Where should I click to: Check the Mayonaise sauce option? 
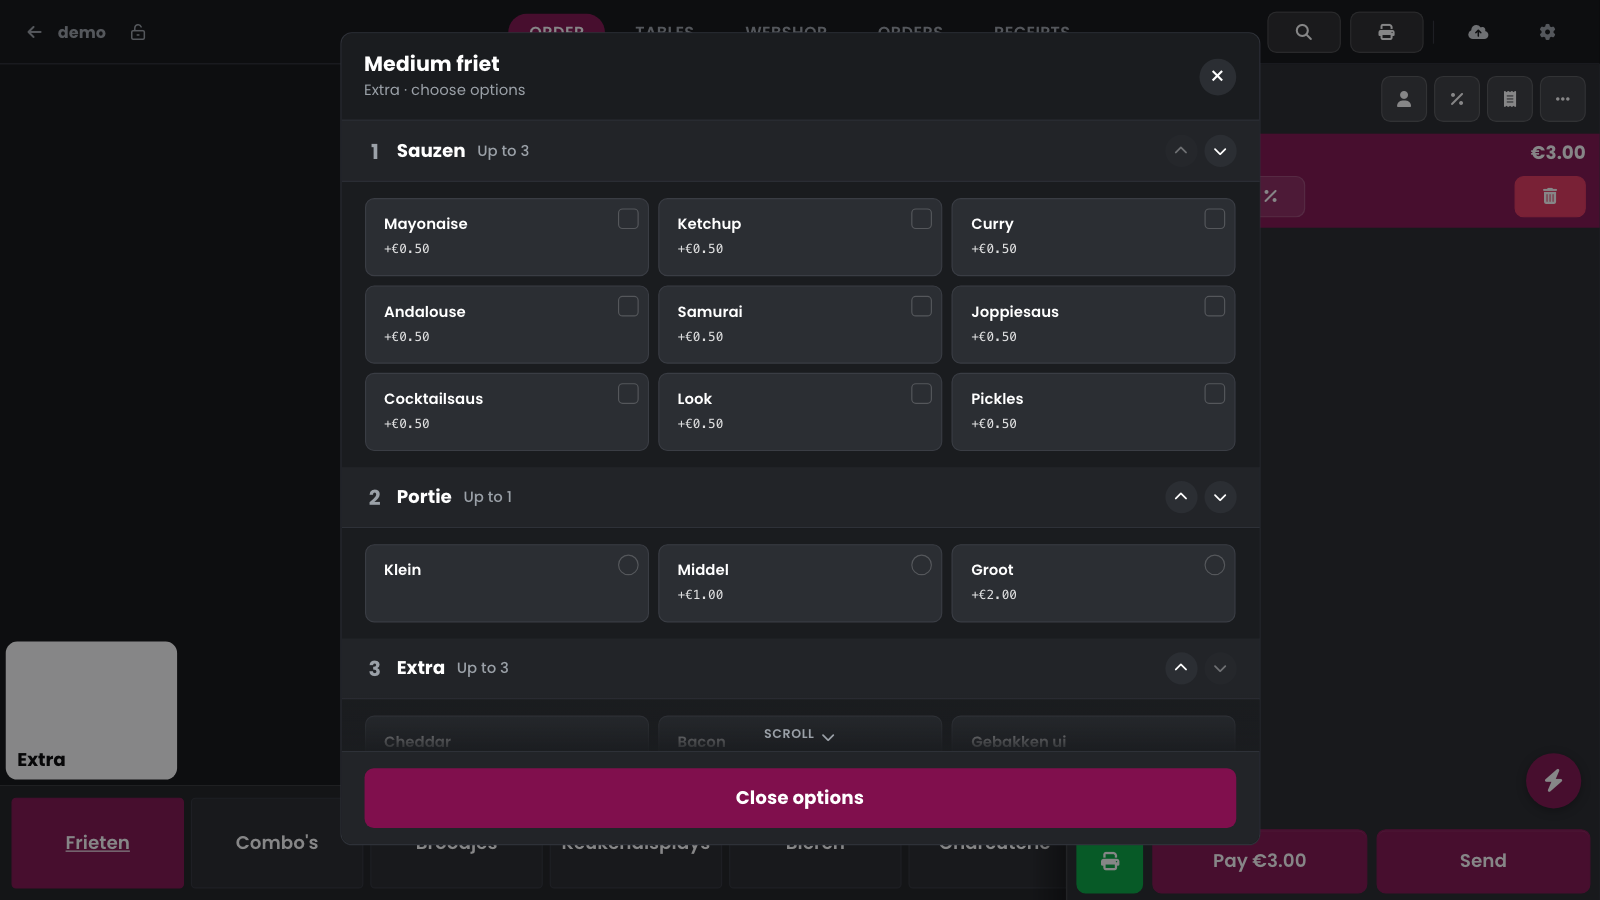[628, 219]
